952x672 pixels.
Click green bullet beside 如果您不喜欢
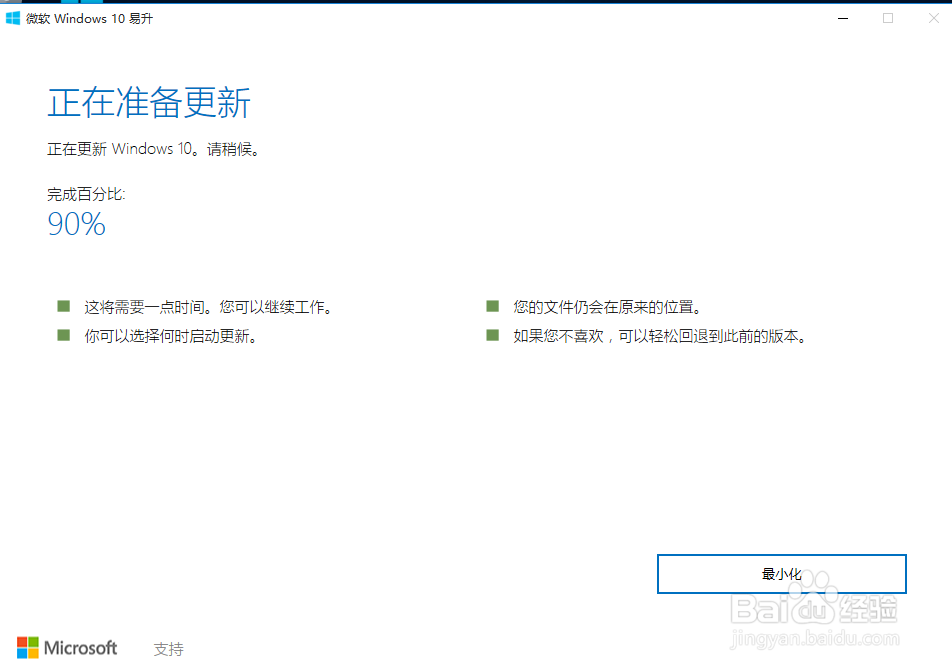(492, 335)
